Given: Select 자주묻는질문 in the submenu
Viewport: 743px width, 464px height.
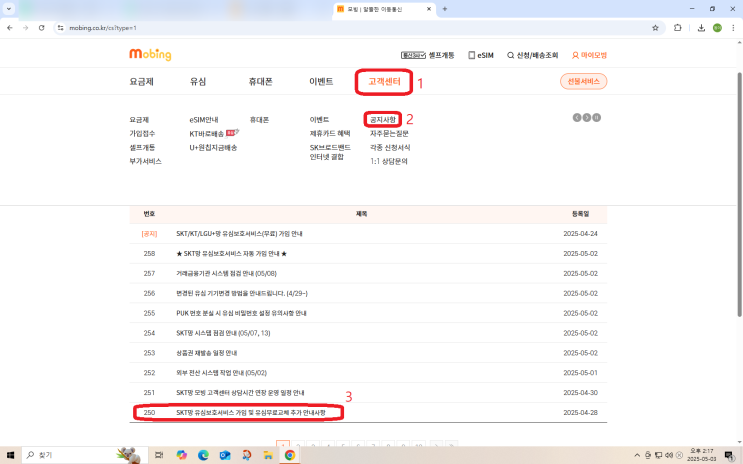Looking at the screenshot, I should coord(389,134).
